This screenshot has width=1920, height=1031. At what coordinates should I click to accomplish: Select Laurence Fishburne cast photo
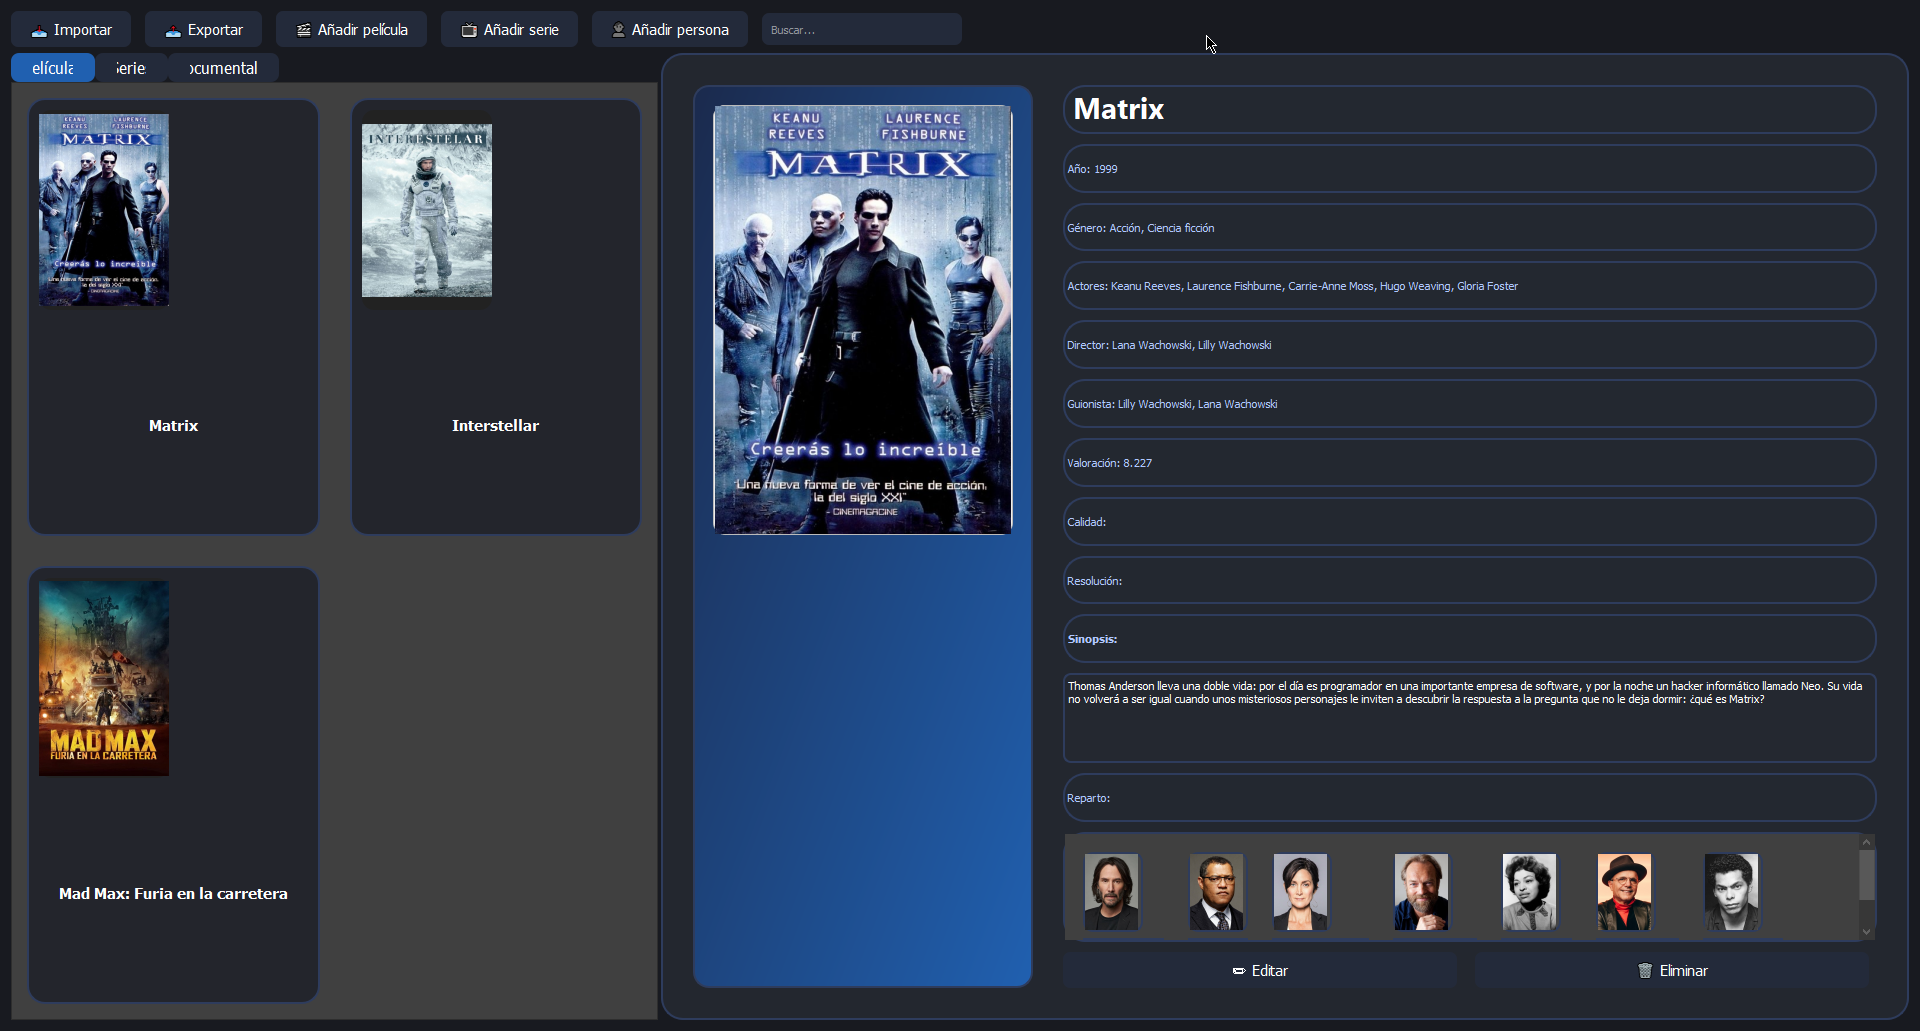click(x=1216, y=892)
